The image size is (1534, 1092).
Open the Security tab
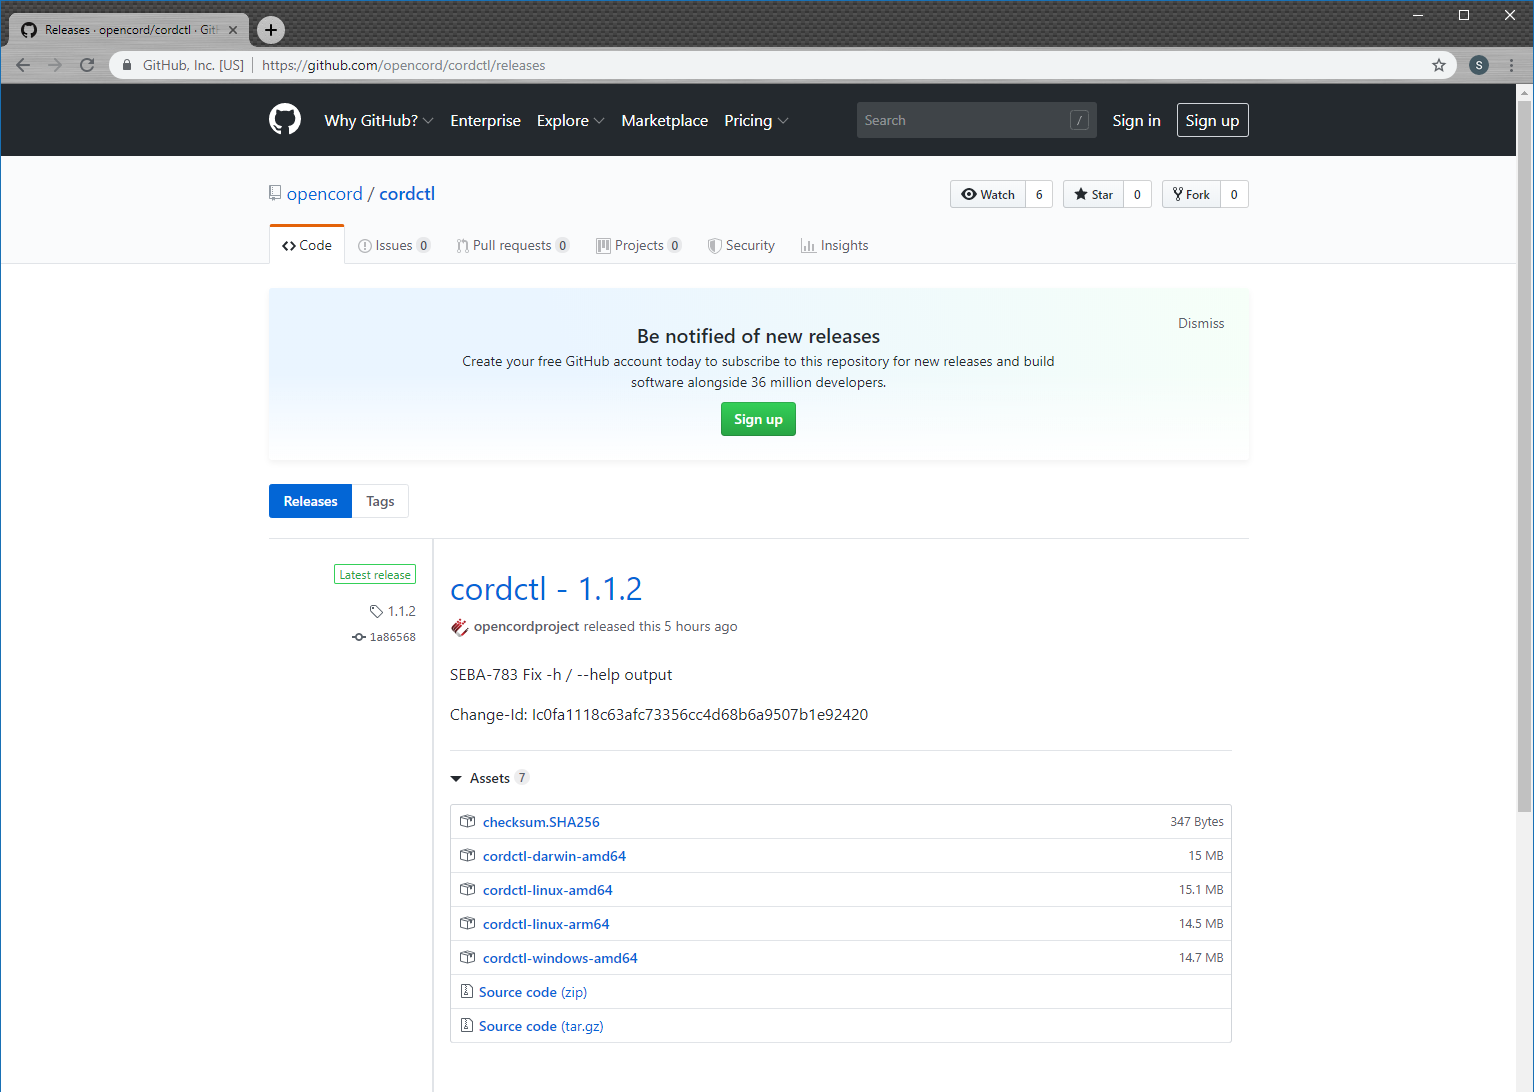click(741, 245)
